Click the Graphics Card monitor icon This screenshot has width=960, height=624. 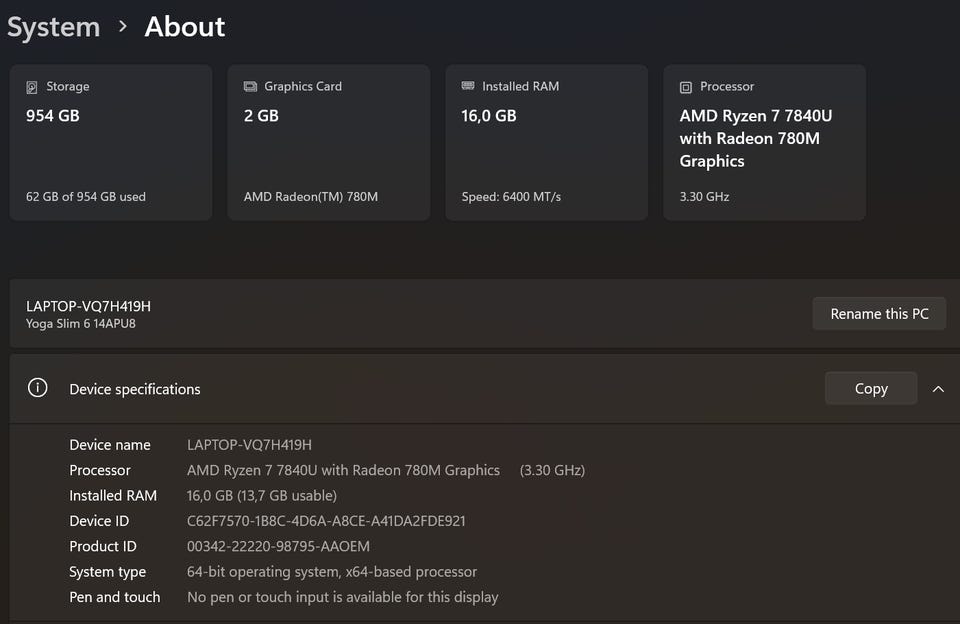coord(251,87)
